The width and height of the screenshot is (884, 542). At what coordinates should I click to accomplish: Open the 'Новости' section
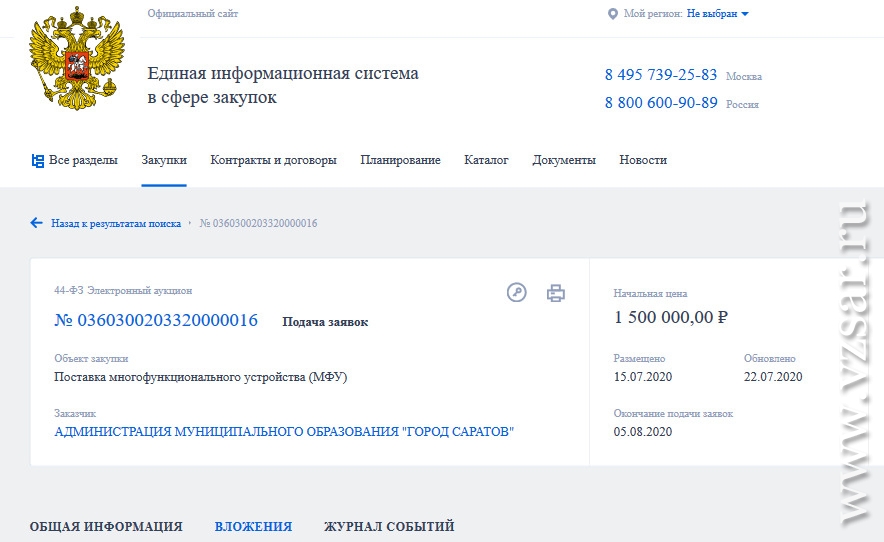coord(643,160)
